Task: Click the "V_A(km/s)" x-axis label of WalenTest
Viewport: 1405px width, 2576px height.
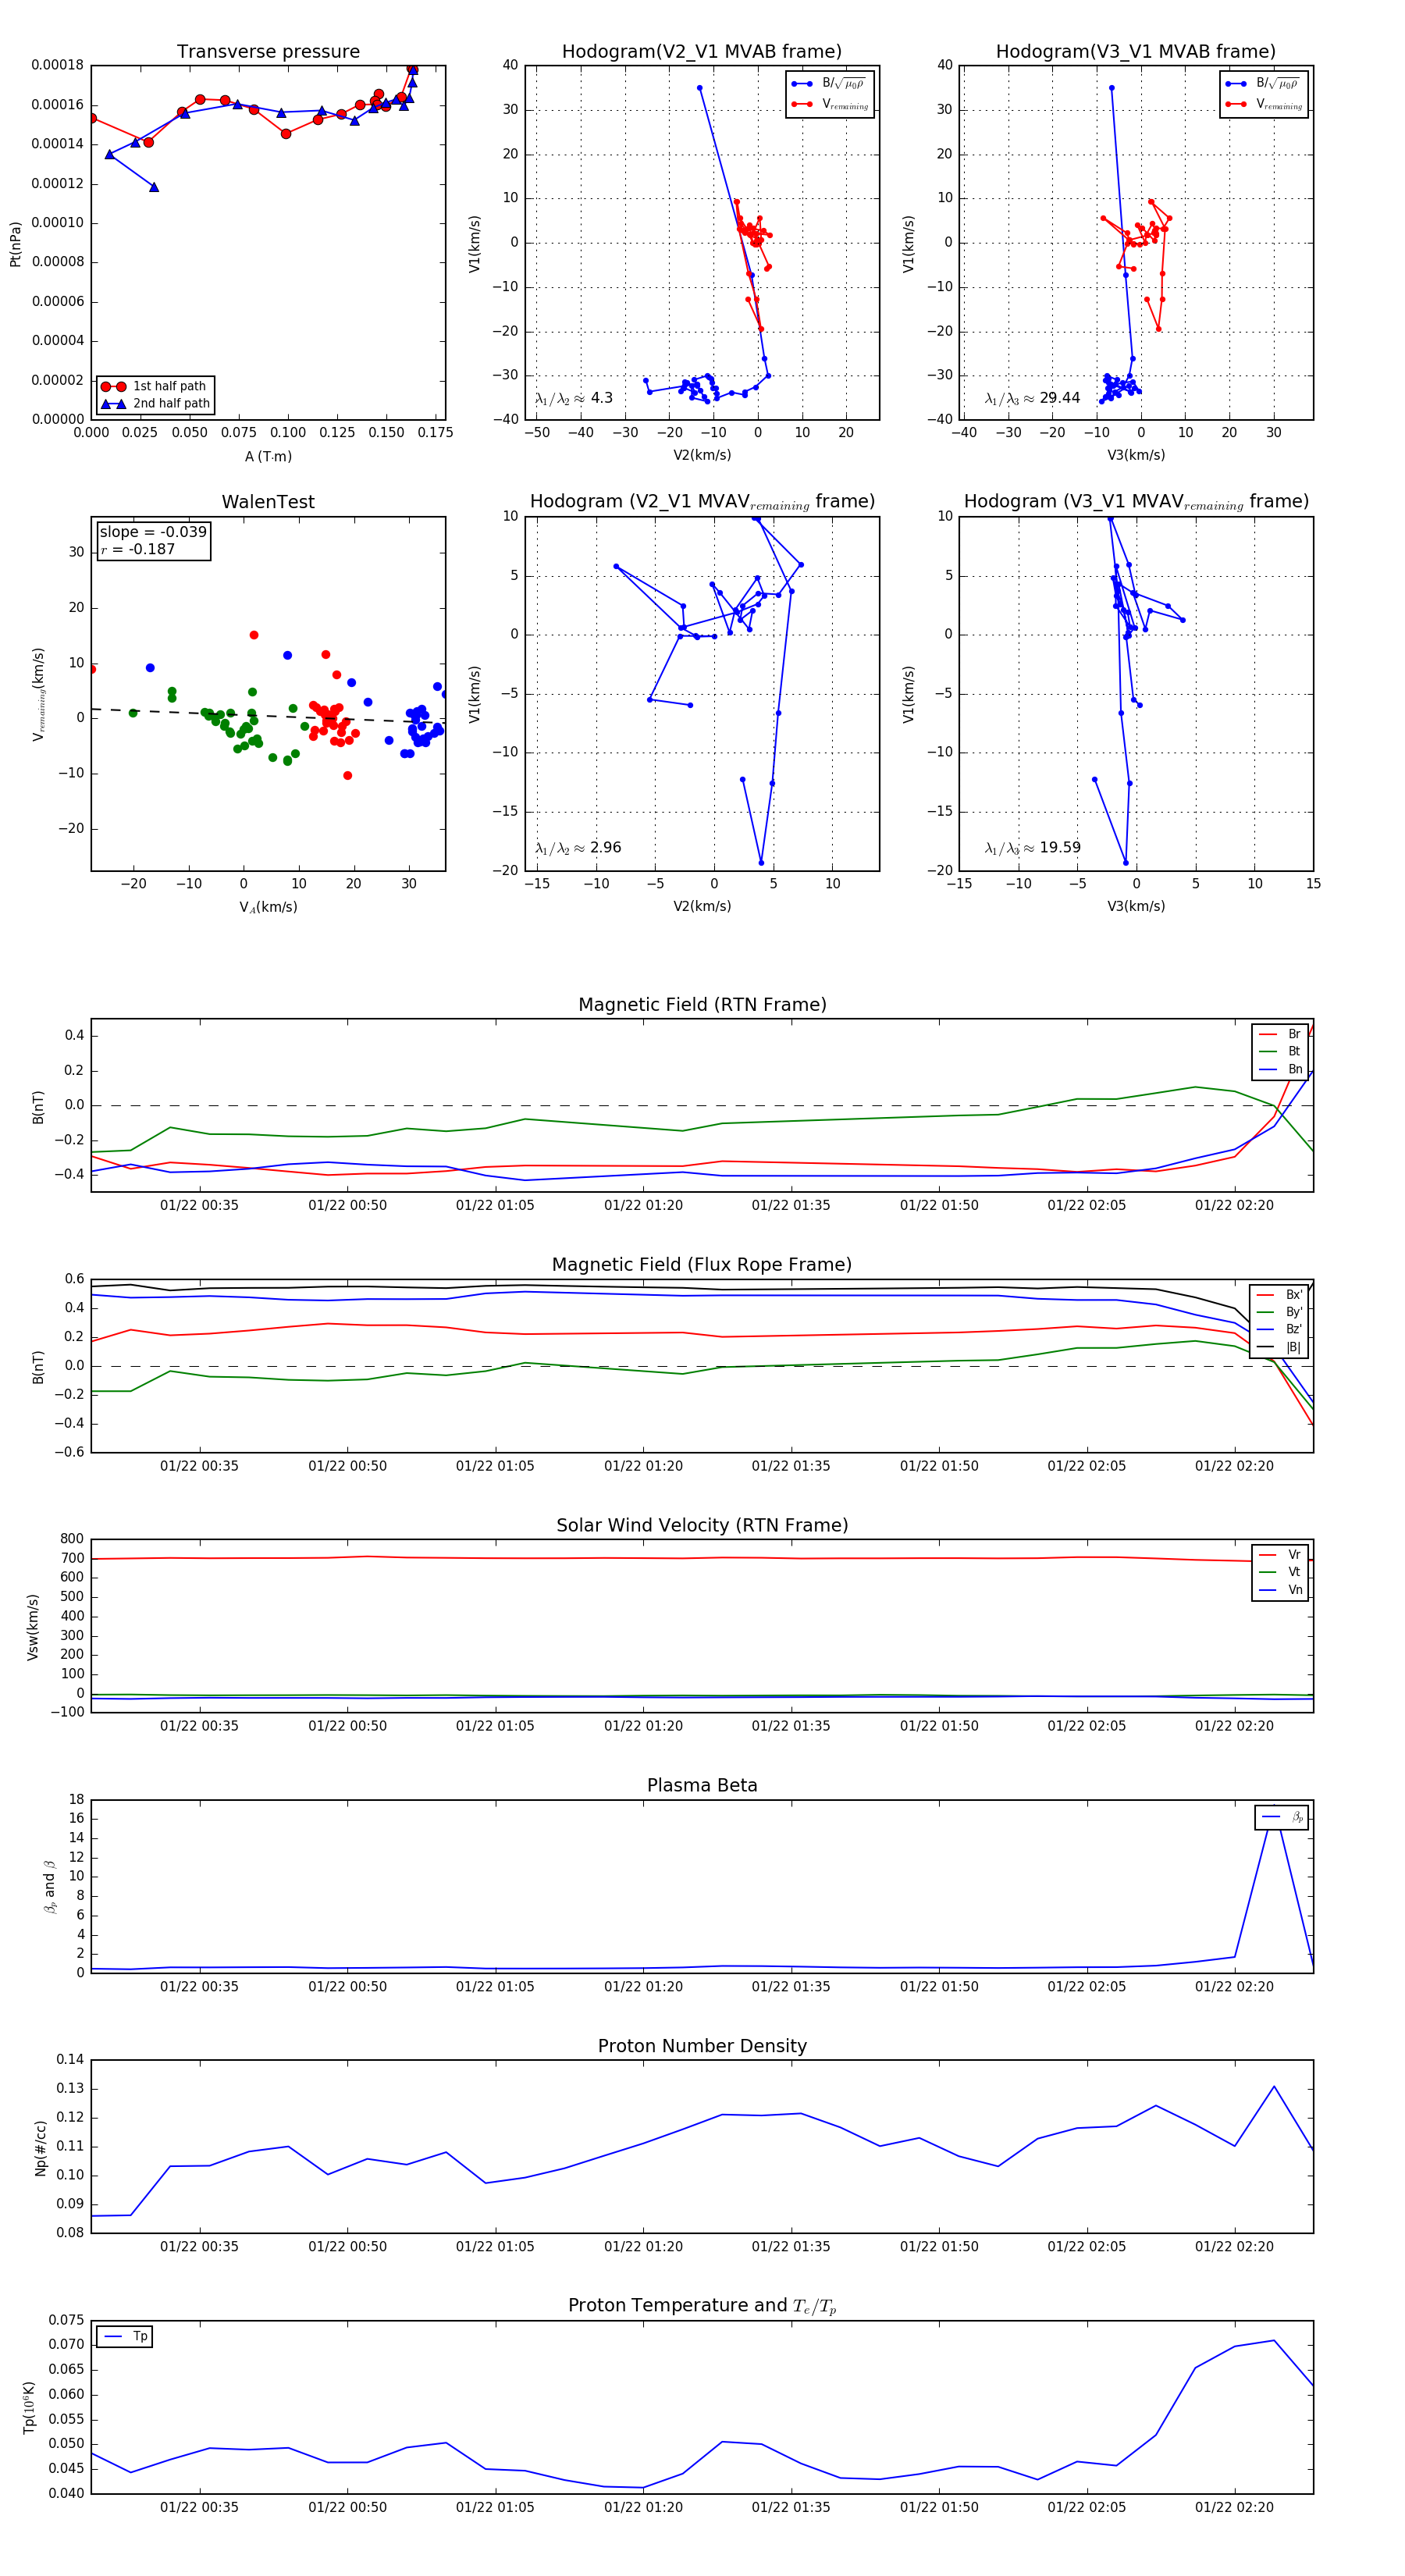Action: point(268,907)
